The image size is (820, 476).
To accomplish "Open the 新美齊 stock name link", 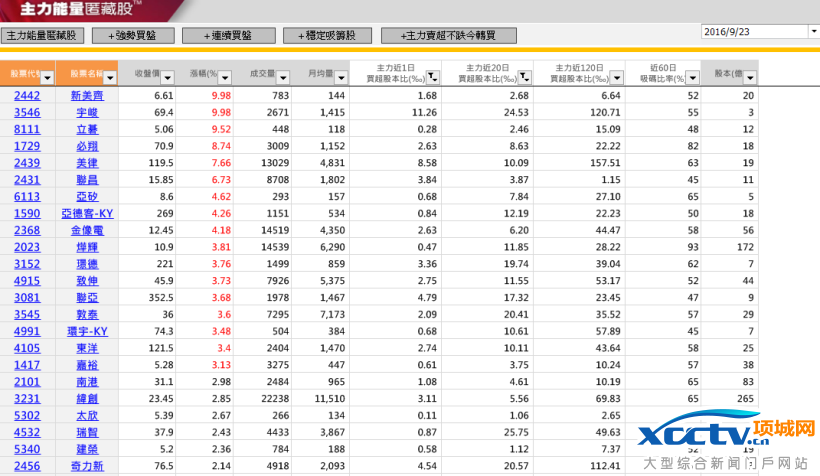I will coord(87,95).
